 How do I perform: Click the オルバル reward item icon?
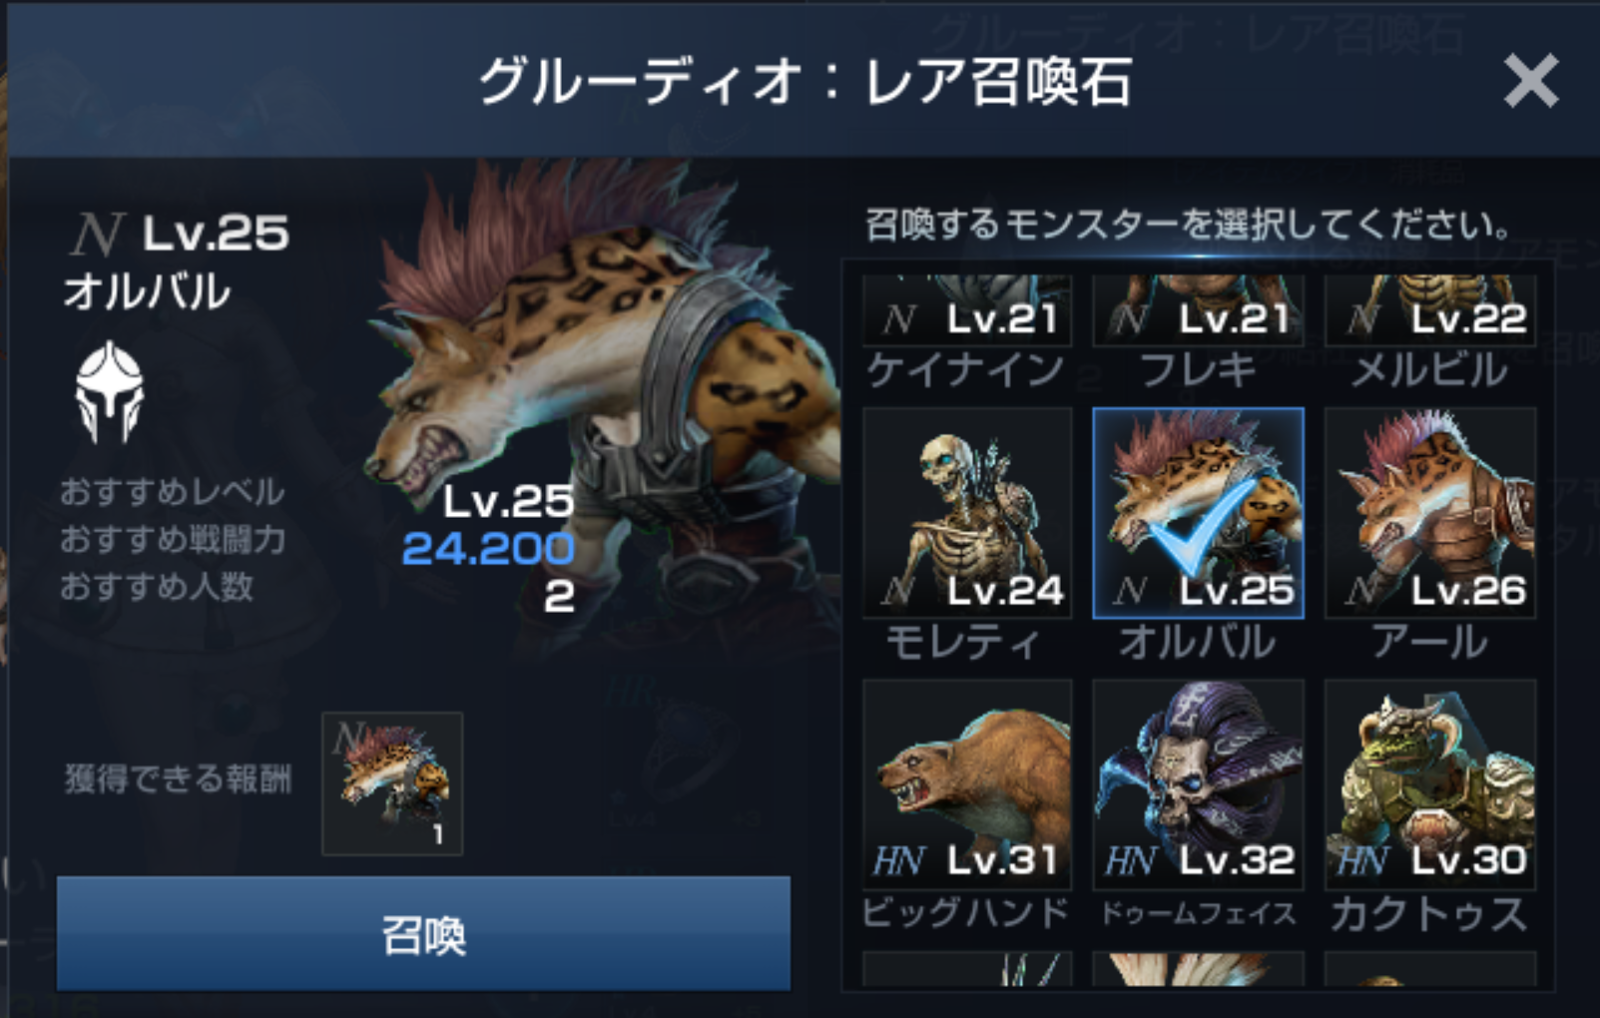coord(392,784)
